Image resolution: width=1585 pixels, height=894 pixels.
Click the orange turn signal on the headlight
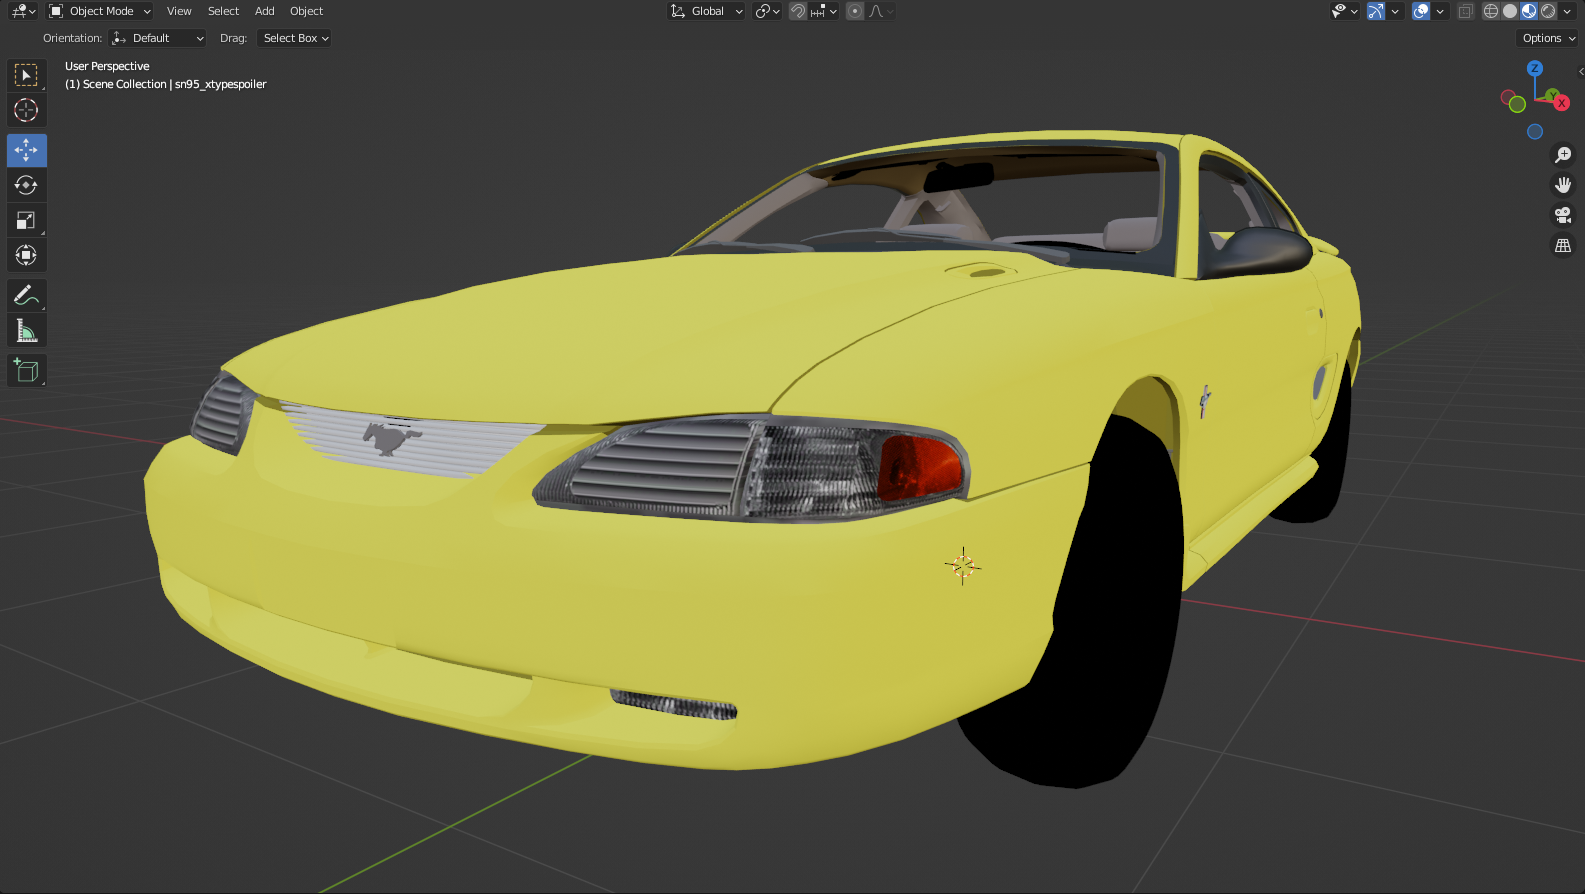(919, 468)
